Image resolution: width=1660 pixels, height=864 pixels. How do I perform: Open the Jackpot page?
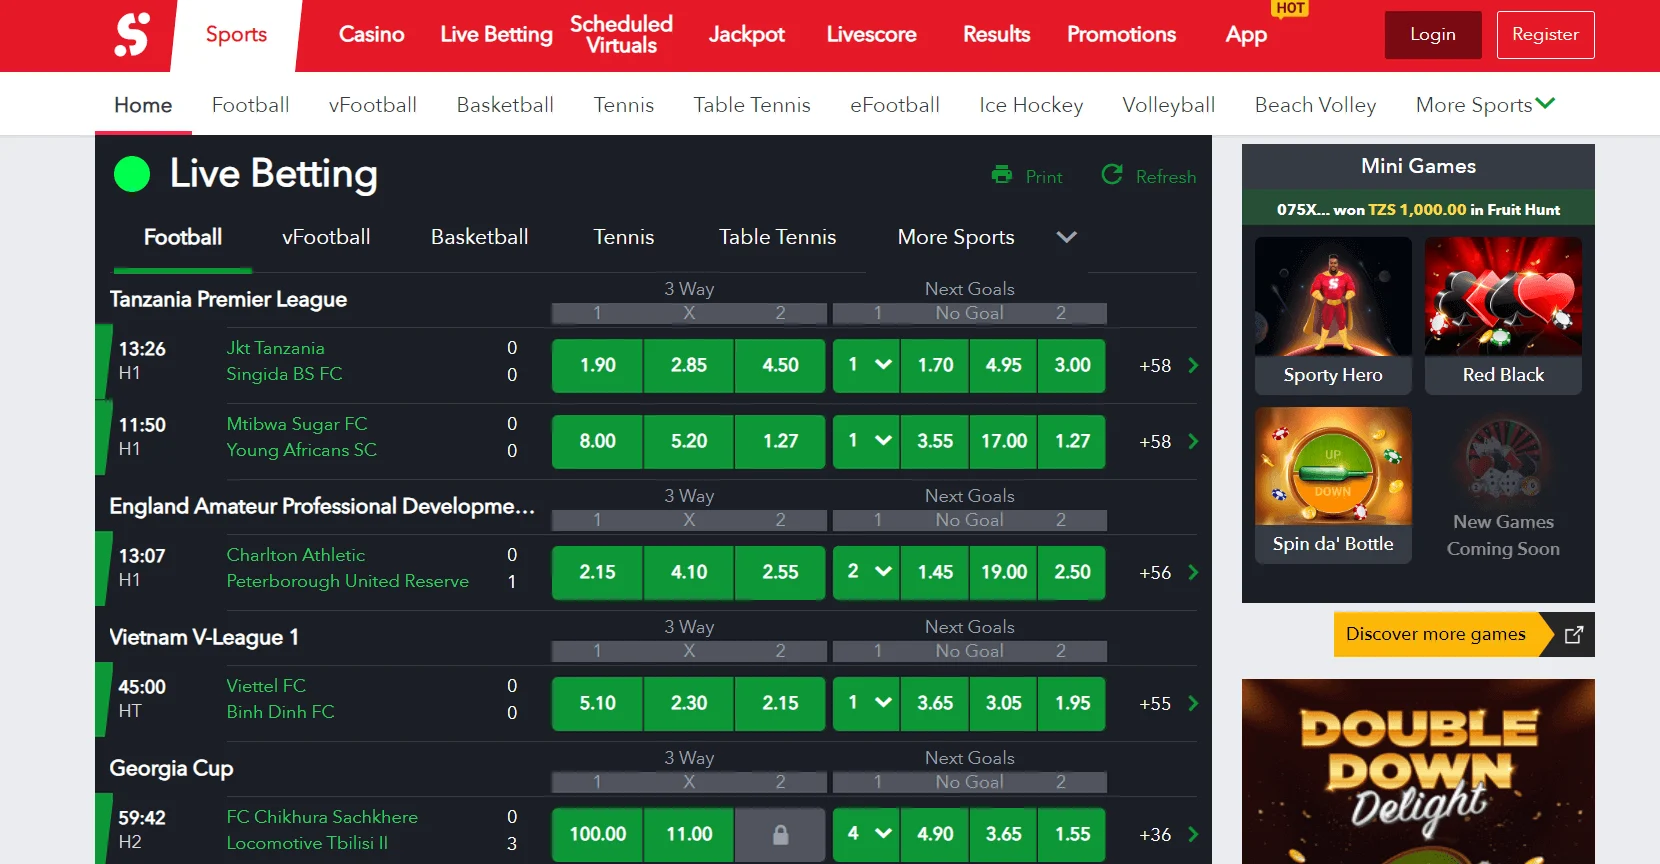746,35
